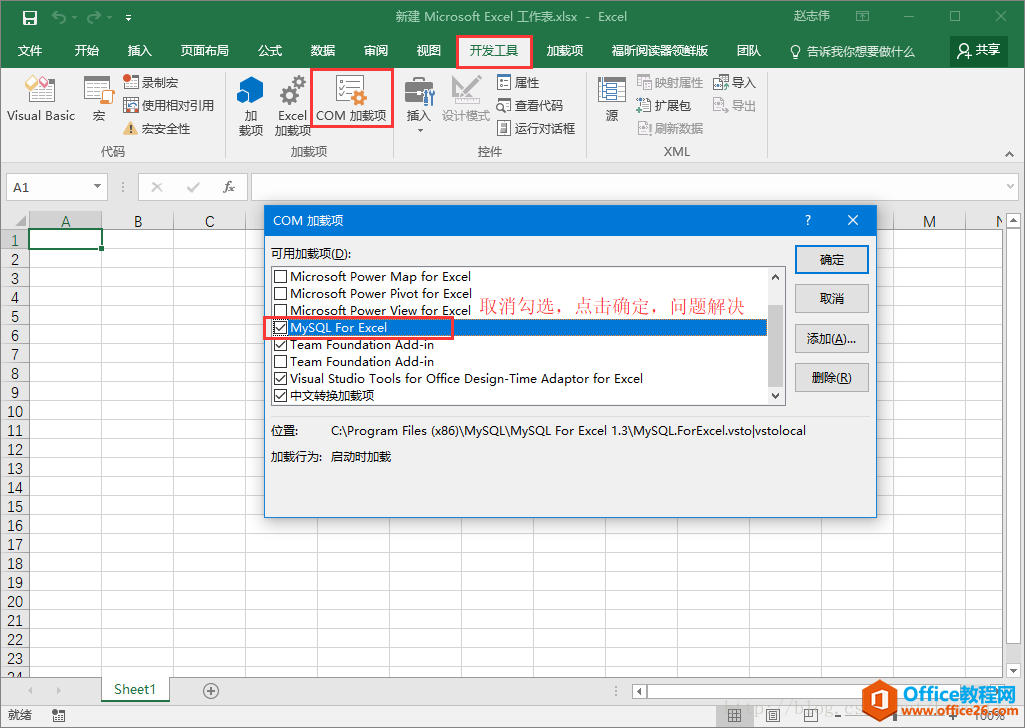Click the formula bar input area
The image size is (1025, 728).
(x=626, y=187)
